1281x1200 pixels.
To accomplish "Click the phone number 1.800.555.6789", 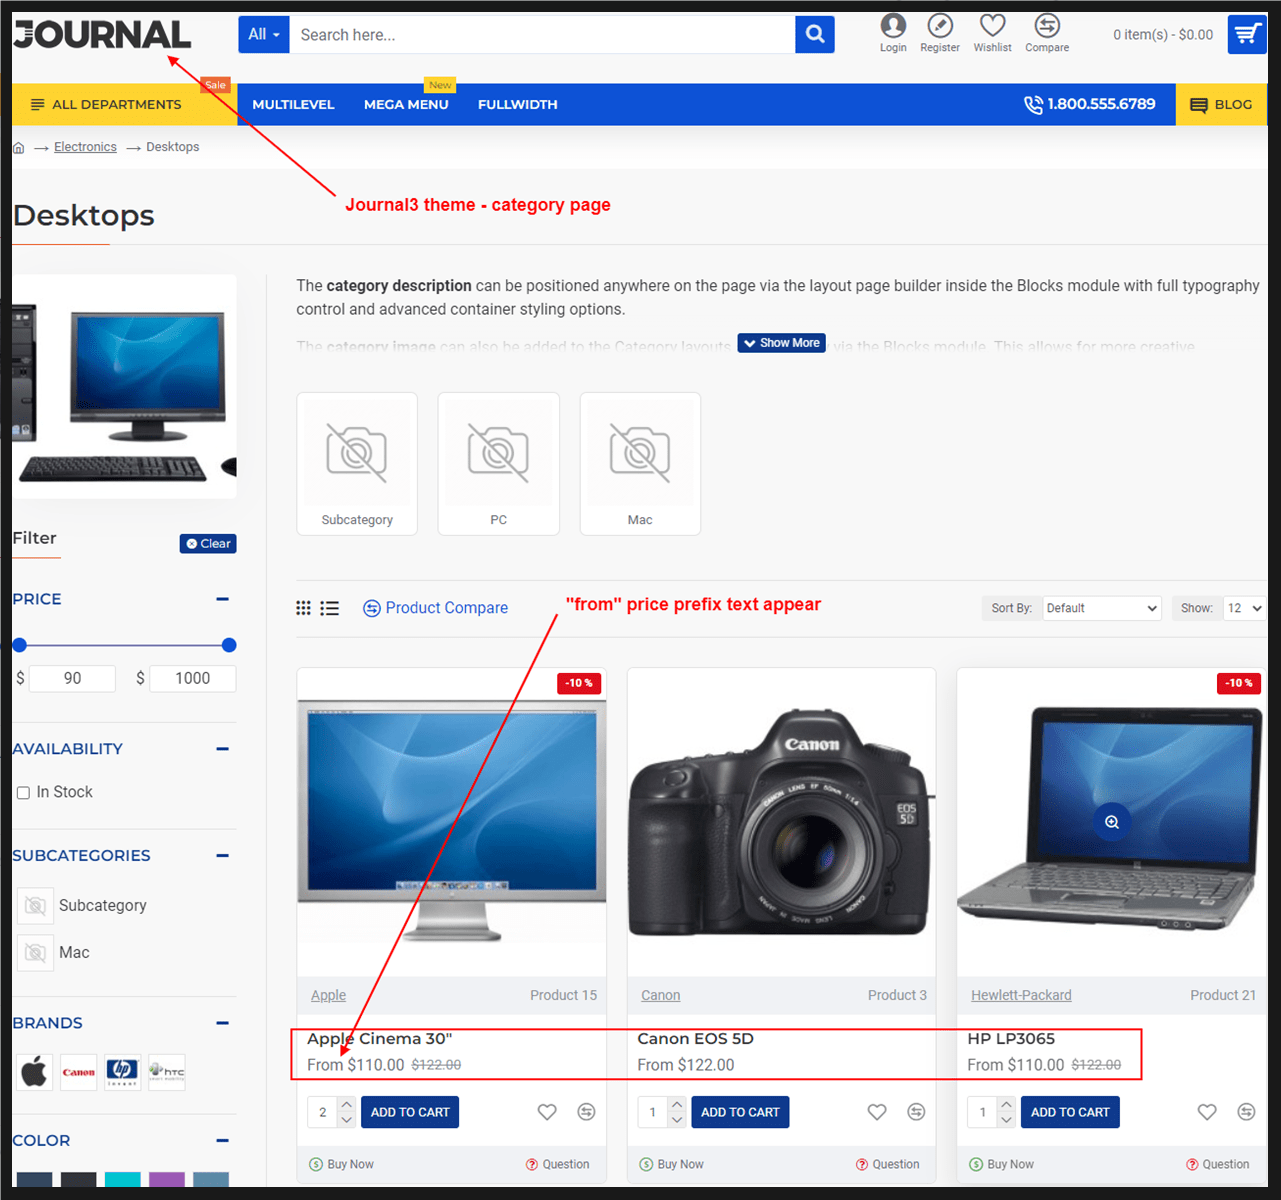I will pyautogui.click(x=1090, y=104).
